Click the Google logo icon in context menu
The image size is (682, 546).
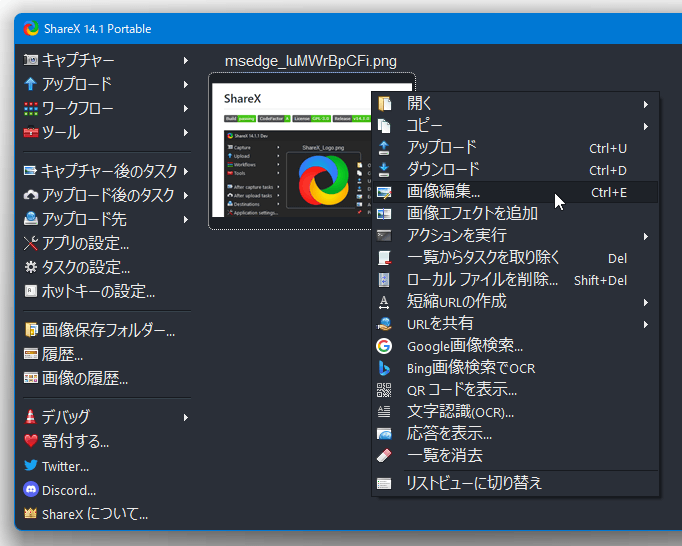384,346
